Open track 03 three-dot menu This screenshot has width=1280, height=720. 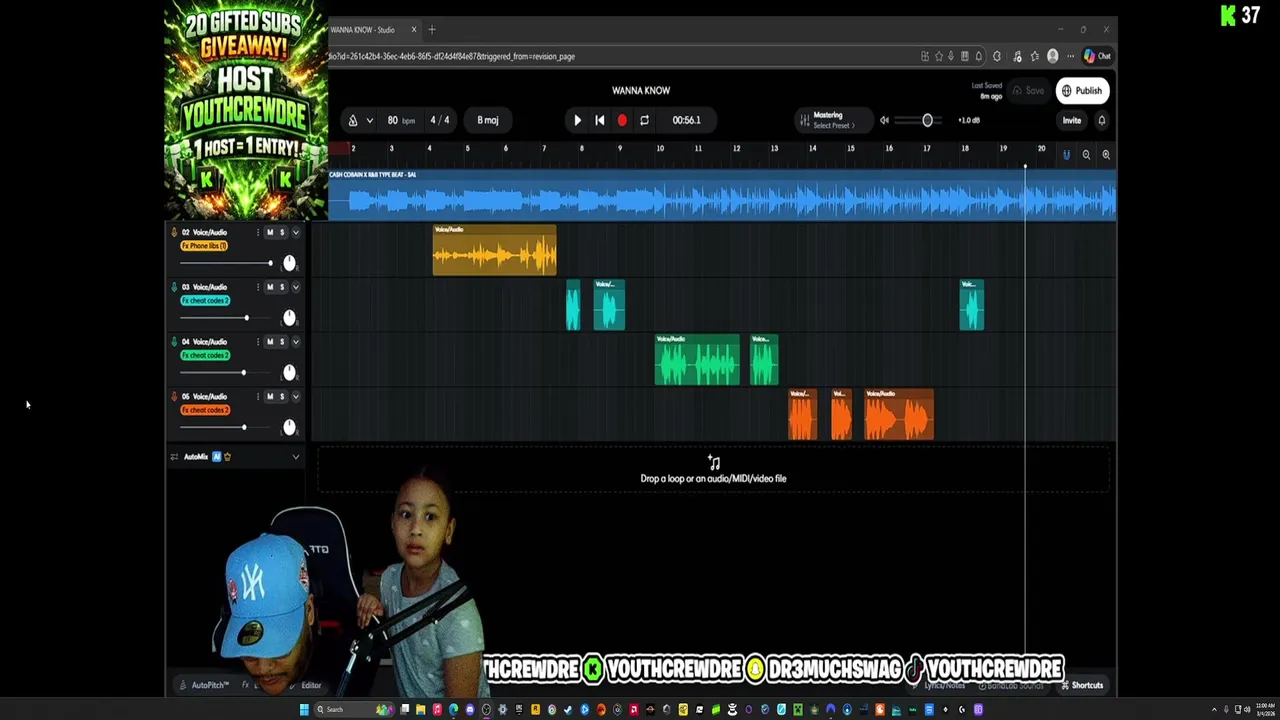257,287
